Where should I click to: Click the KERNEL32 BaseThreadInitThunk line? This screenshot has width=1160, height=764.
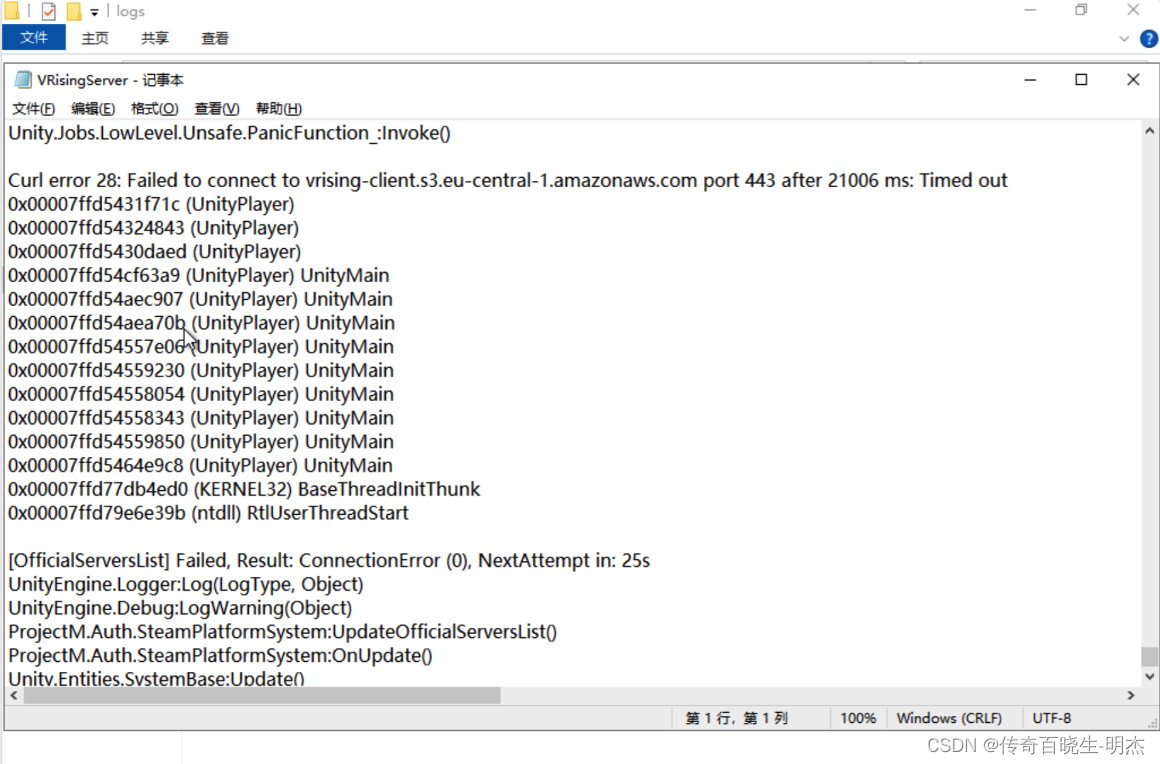(244, 489)
